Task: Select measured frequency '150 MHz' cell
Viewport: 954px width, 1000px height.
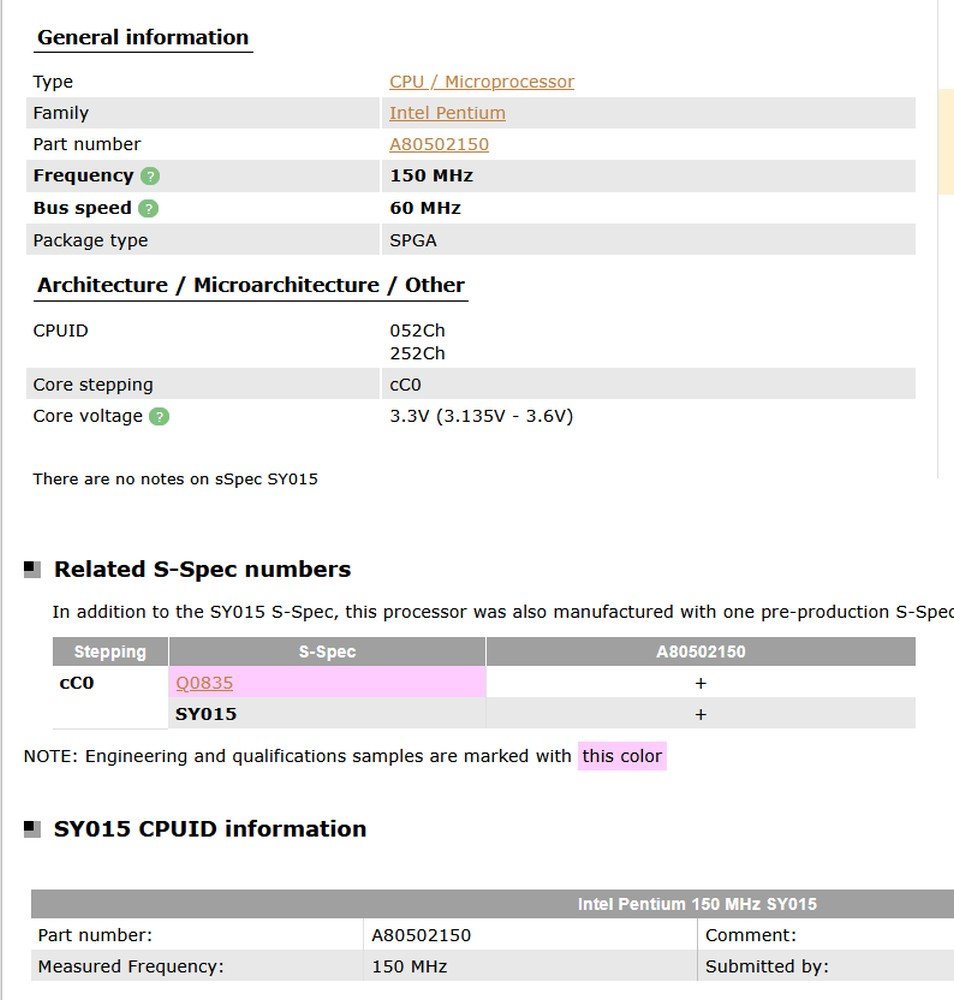Action: pos(409,966)
